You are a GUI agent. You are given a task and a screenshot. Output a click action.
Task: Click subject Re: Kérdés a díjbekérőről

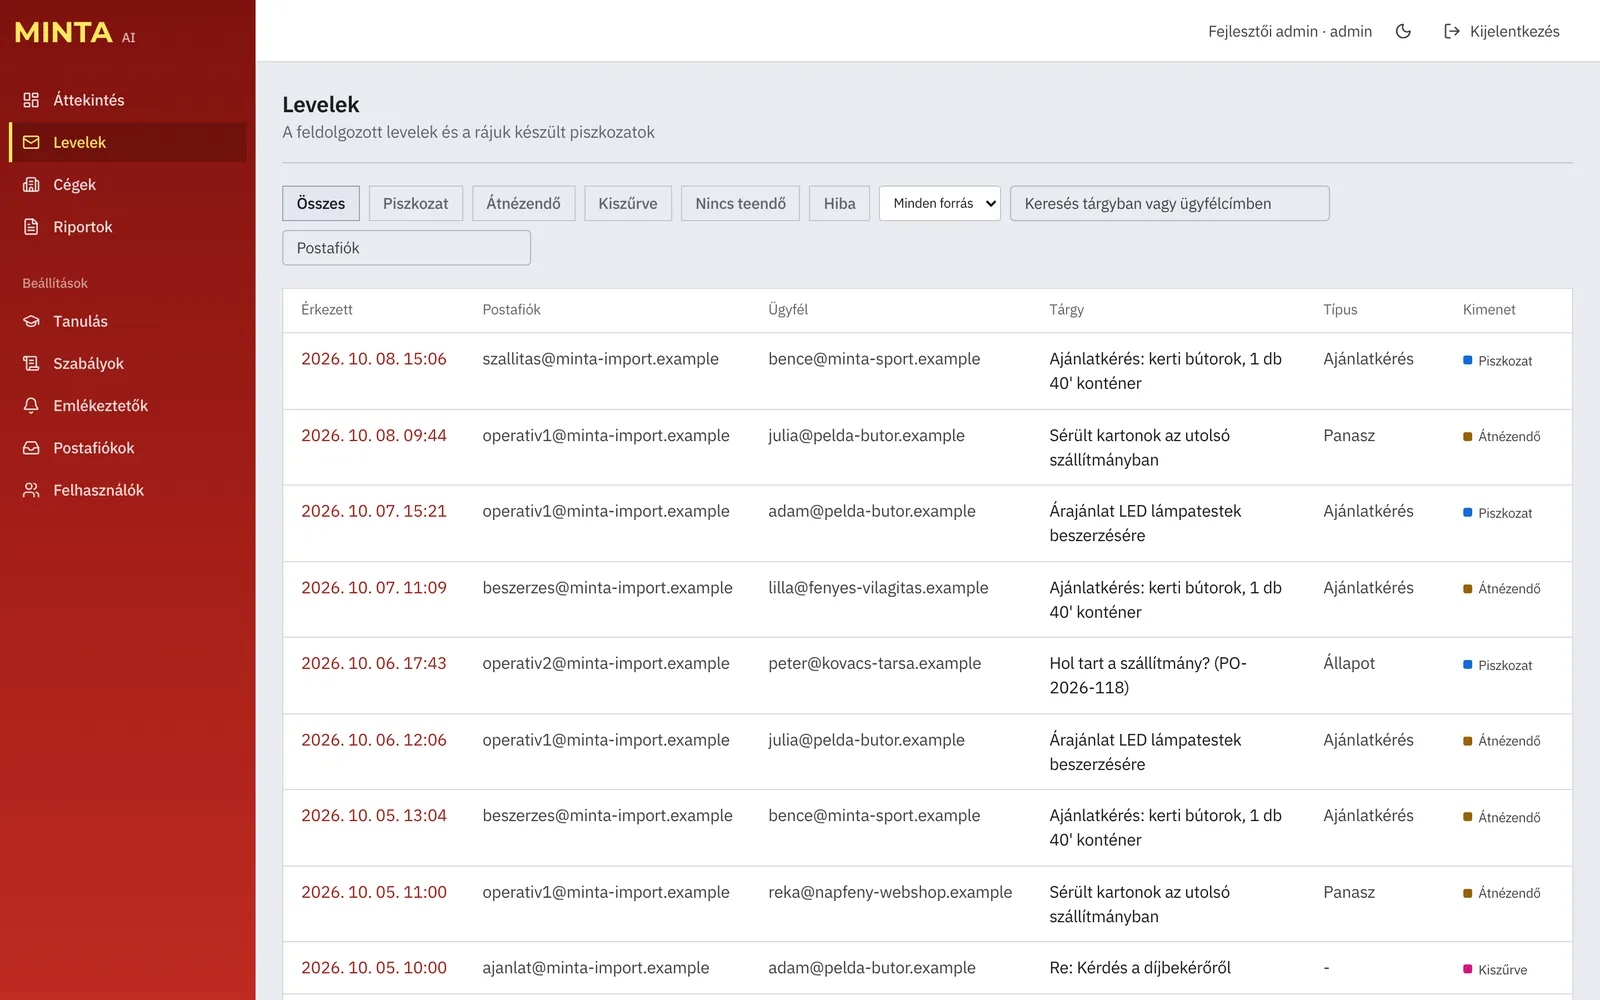1140,968
